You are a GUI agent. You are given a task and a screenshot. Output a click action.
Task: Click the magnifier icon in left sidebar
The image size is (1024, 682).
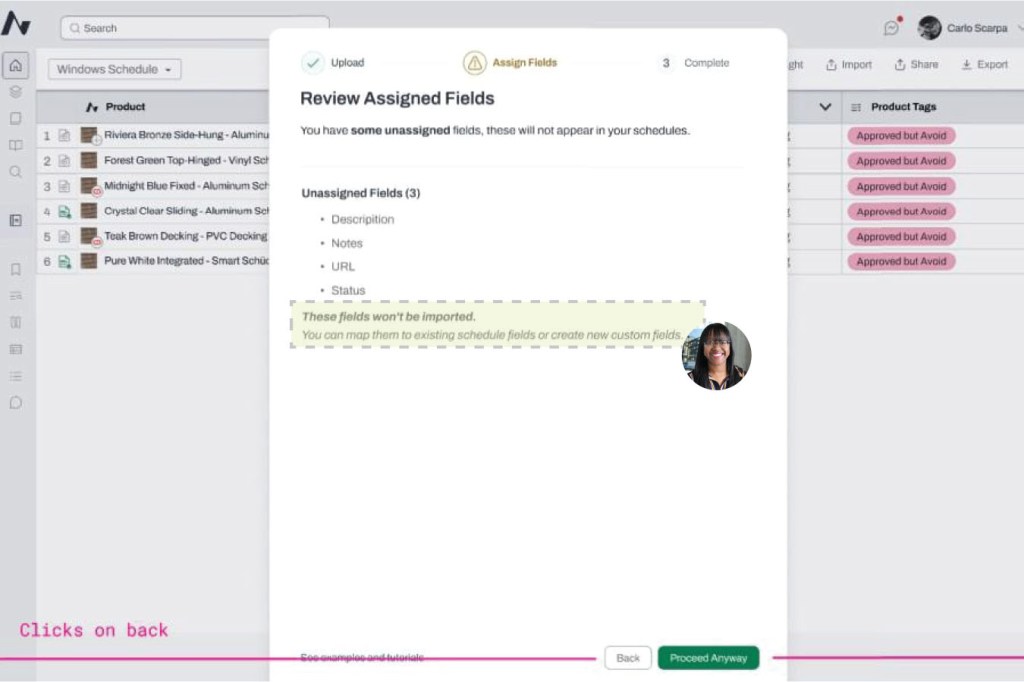pyautogui.click(x=15, y=171)
